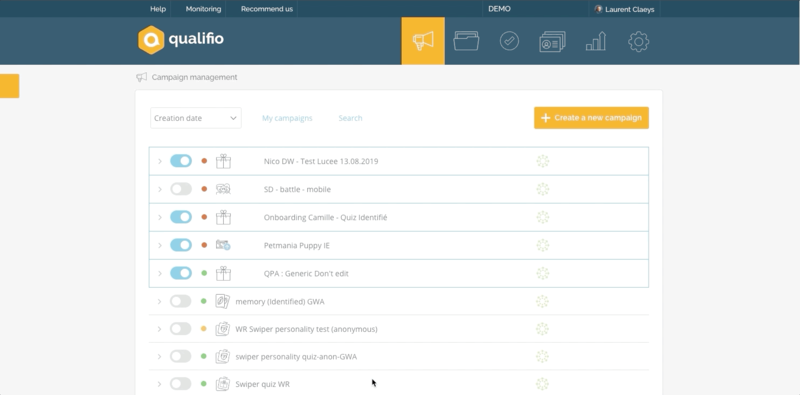Open the Creation date sort dropdown
This screenshot has width=800, height=395.
click(195, 118)
